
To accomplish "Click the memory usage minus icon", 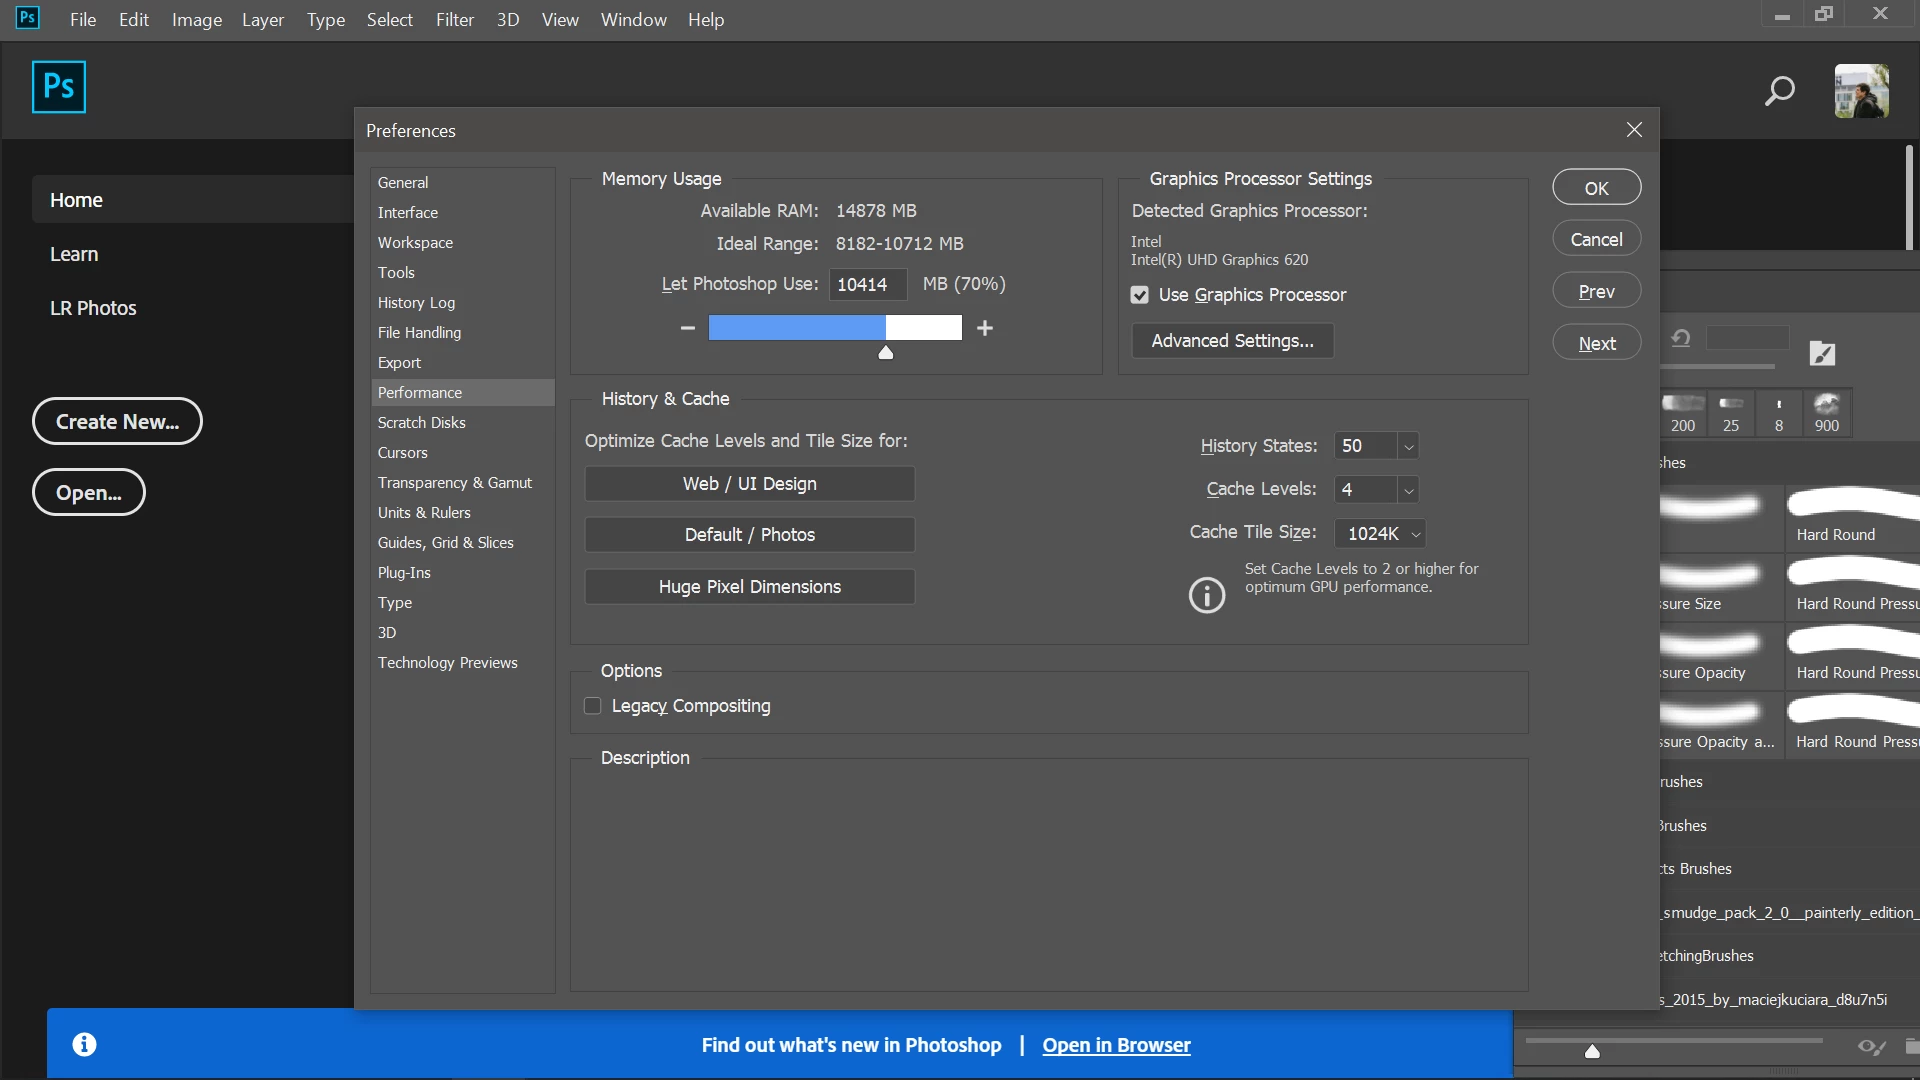I will coord(687,328).
